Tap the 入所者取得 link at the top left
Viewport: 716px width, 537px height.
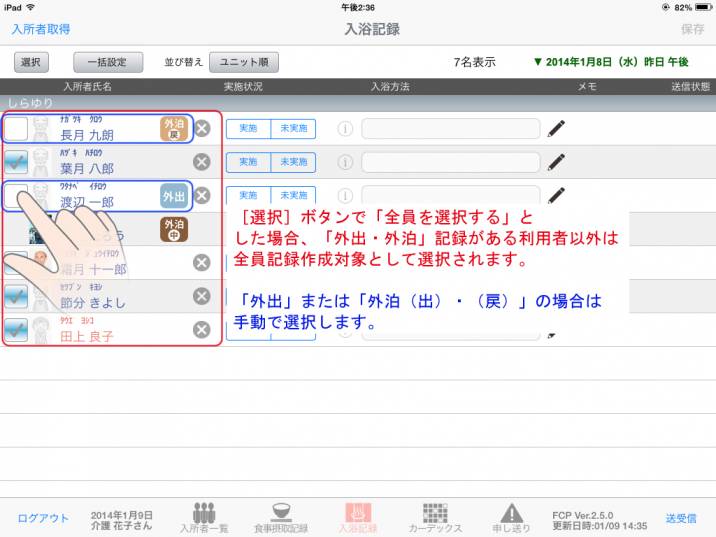click(x=41, y=29)
